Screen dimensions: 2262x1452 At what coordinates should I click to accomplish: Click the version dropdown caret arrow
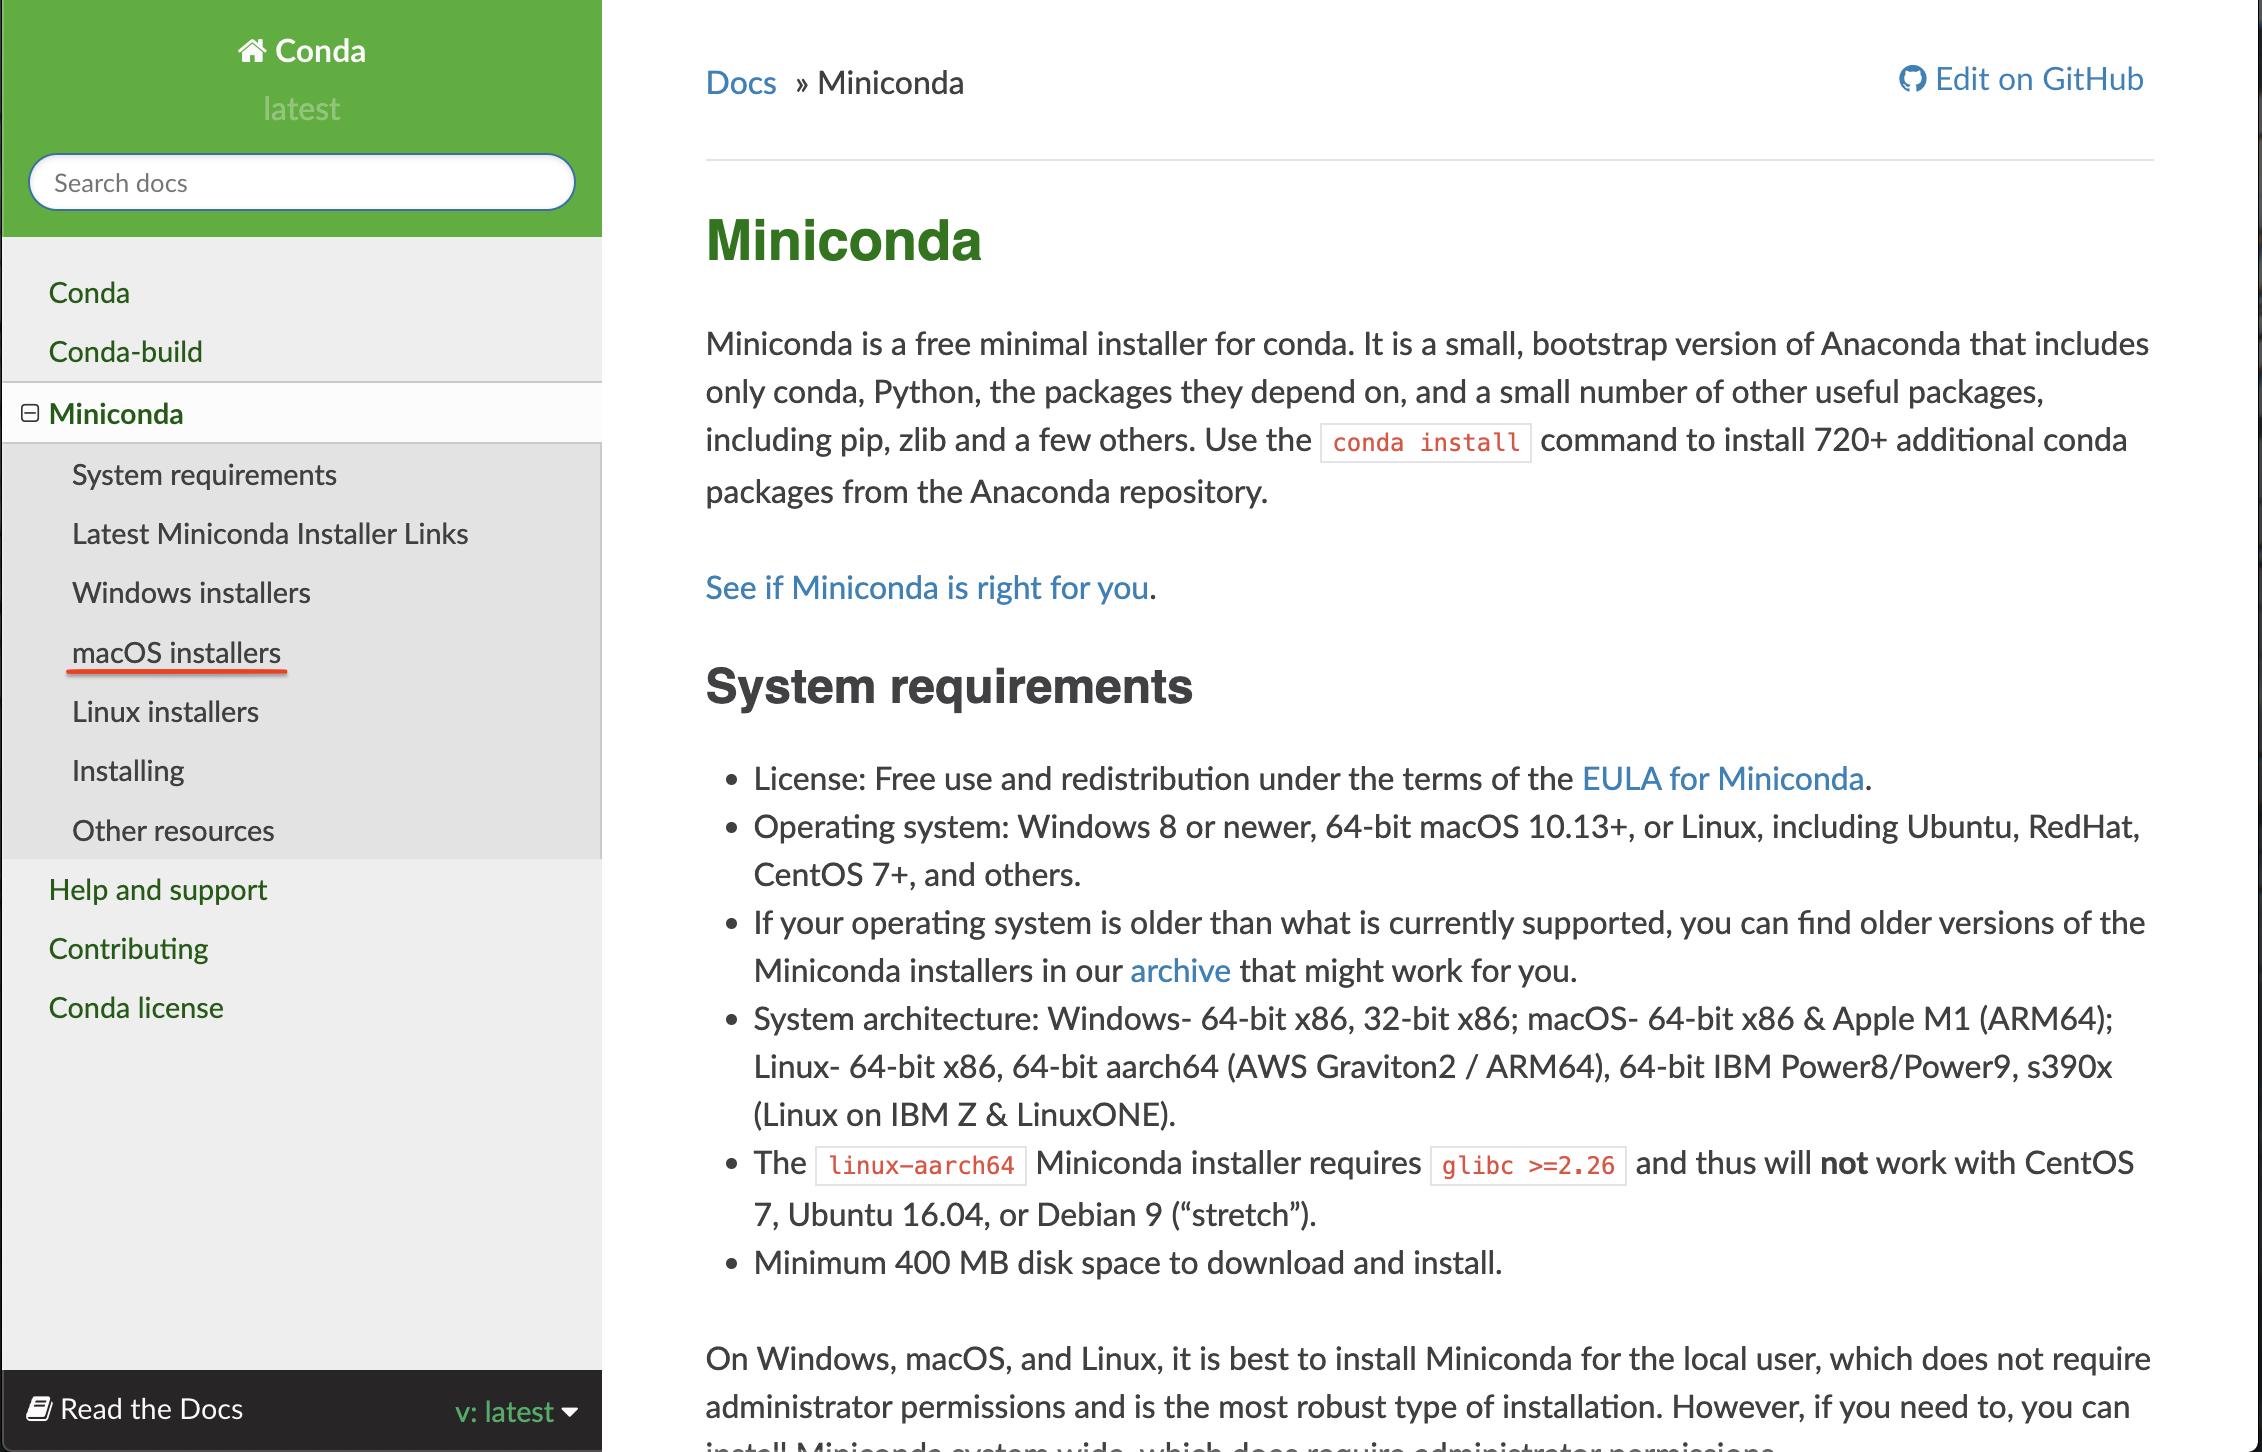(570, 1412)
